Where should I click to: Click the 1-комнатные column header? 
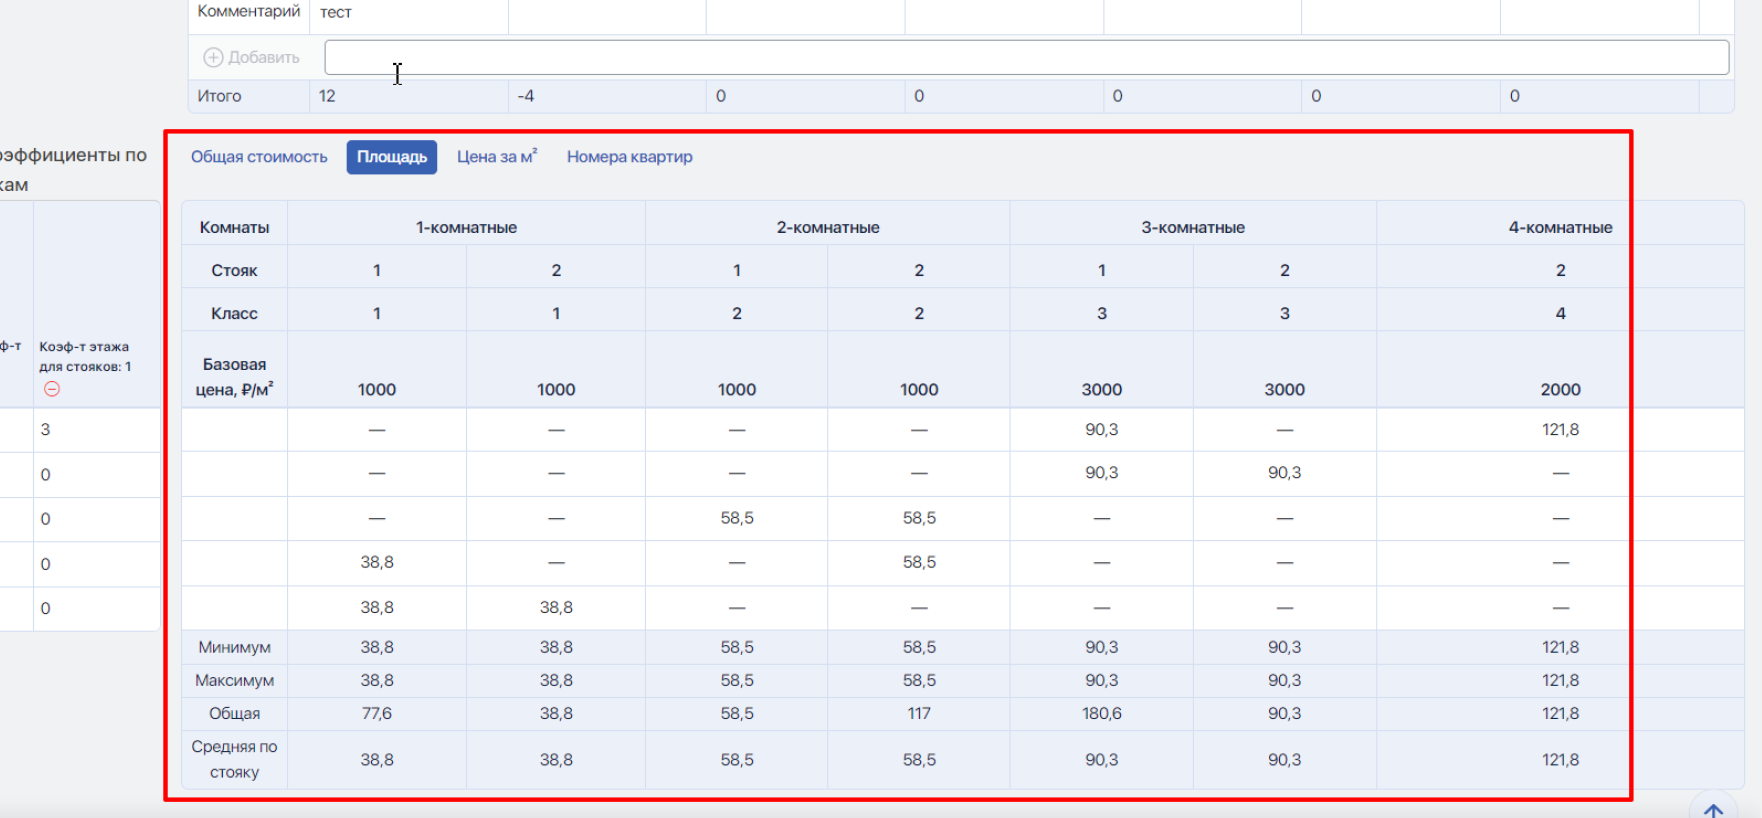coord(466,227)
